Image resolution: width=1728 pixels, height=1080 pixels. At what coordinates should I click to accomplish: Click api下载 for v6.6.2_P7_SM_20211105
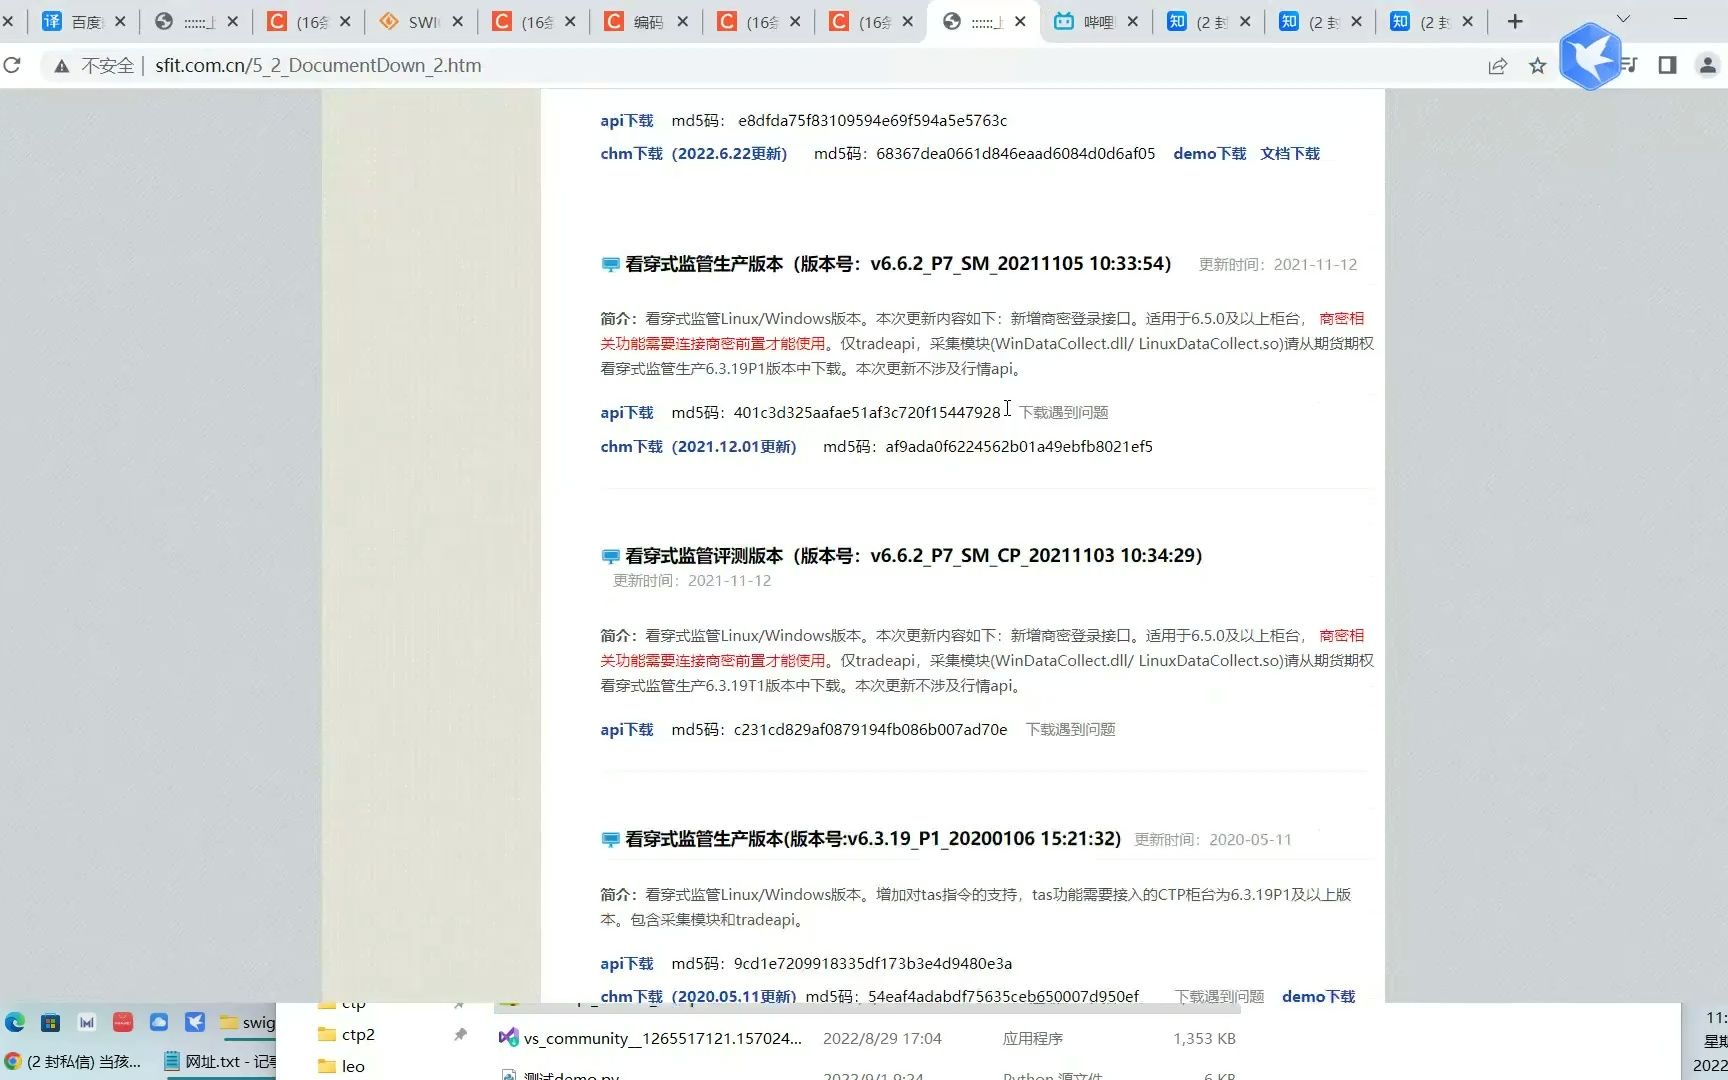[x=626, y=413]
